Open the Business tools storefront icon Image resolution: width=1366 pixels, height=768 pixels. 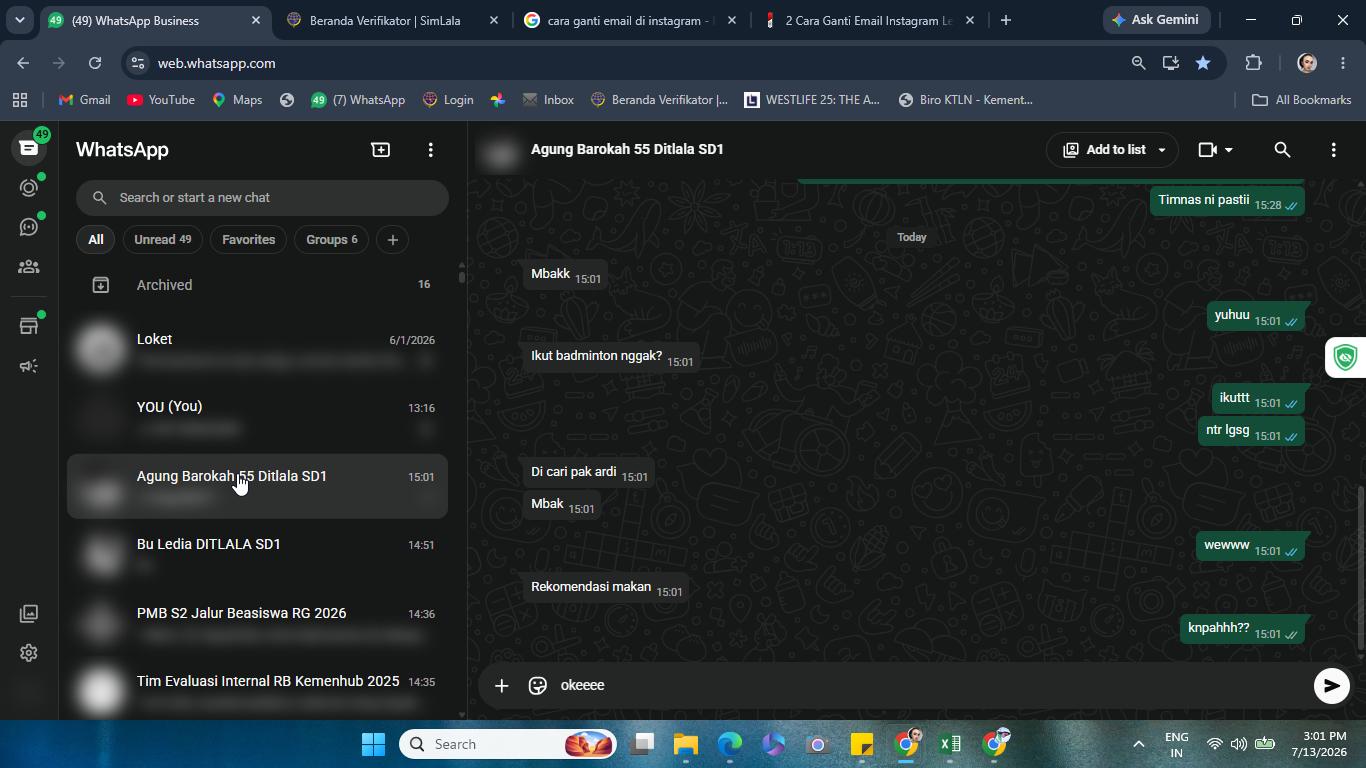(x=29, y=326)
